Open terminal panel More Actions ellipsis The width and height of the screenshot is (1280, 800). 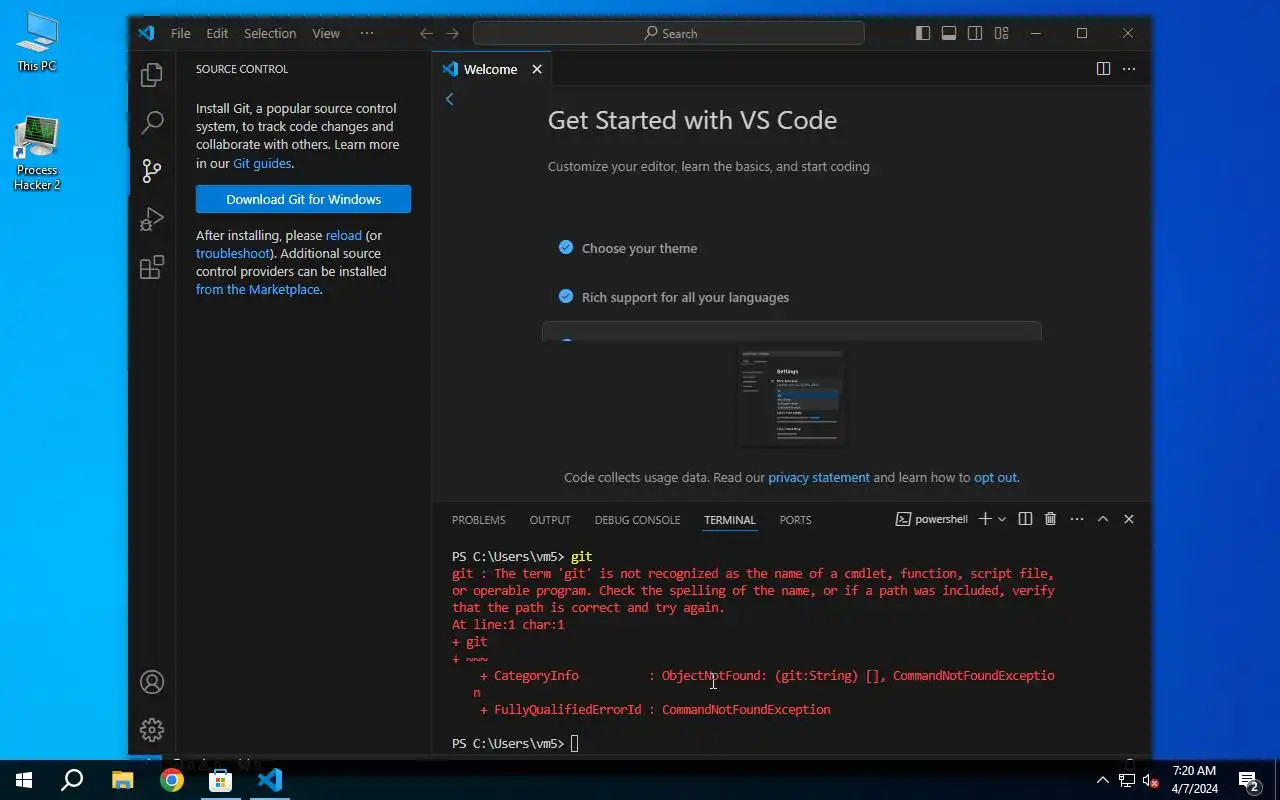click(x=1077, y=519)
